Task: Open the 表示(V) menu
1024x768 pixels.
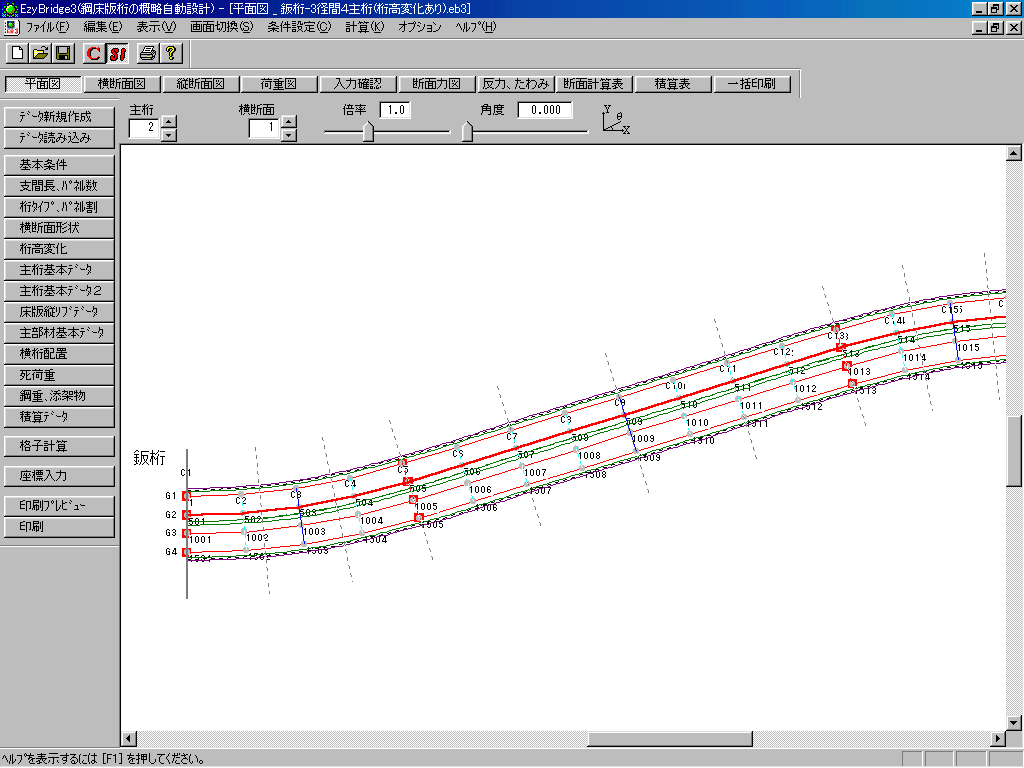Action: pos(156,27)
